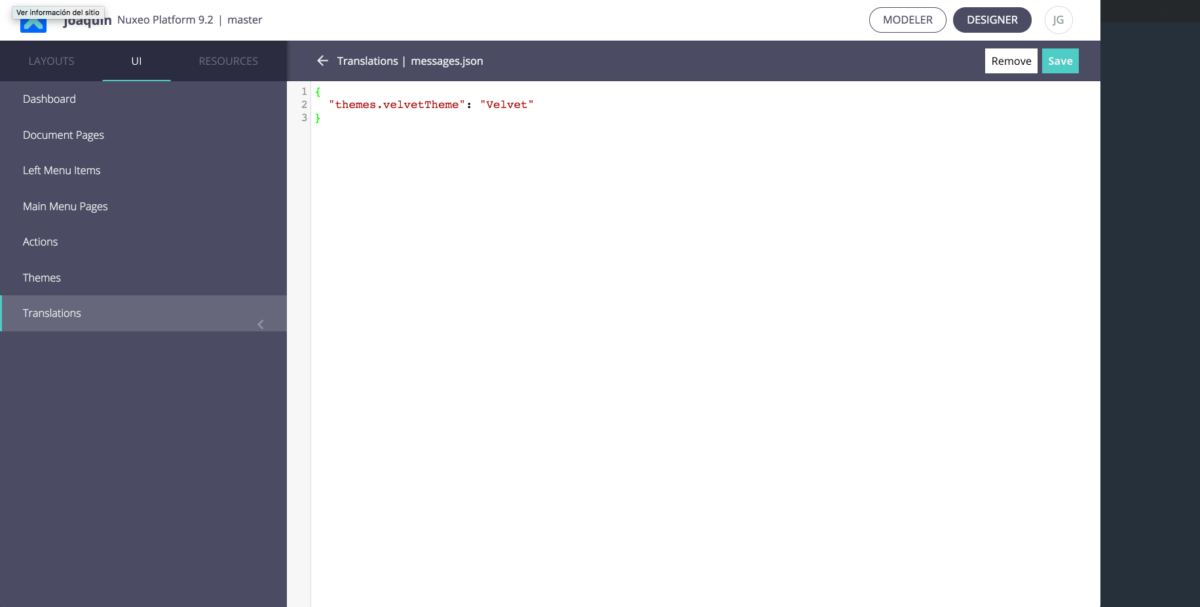Open the RESOURCES tab

(x=228, y=61)
